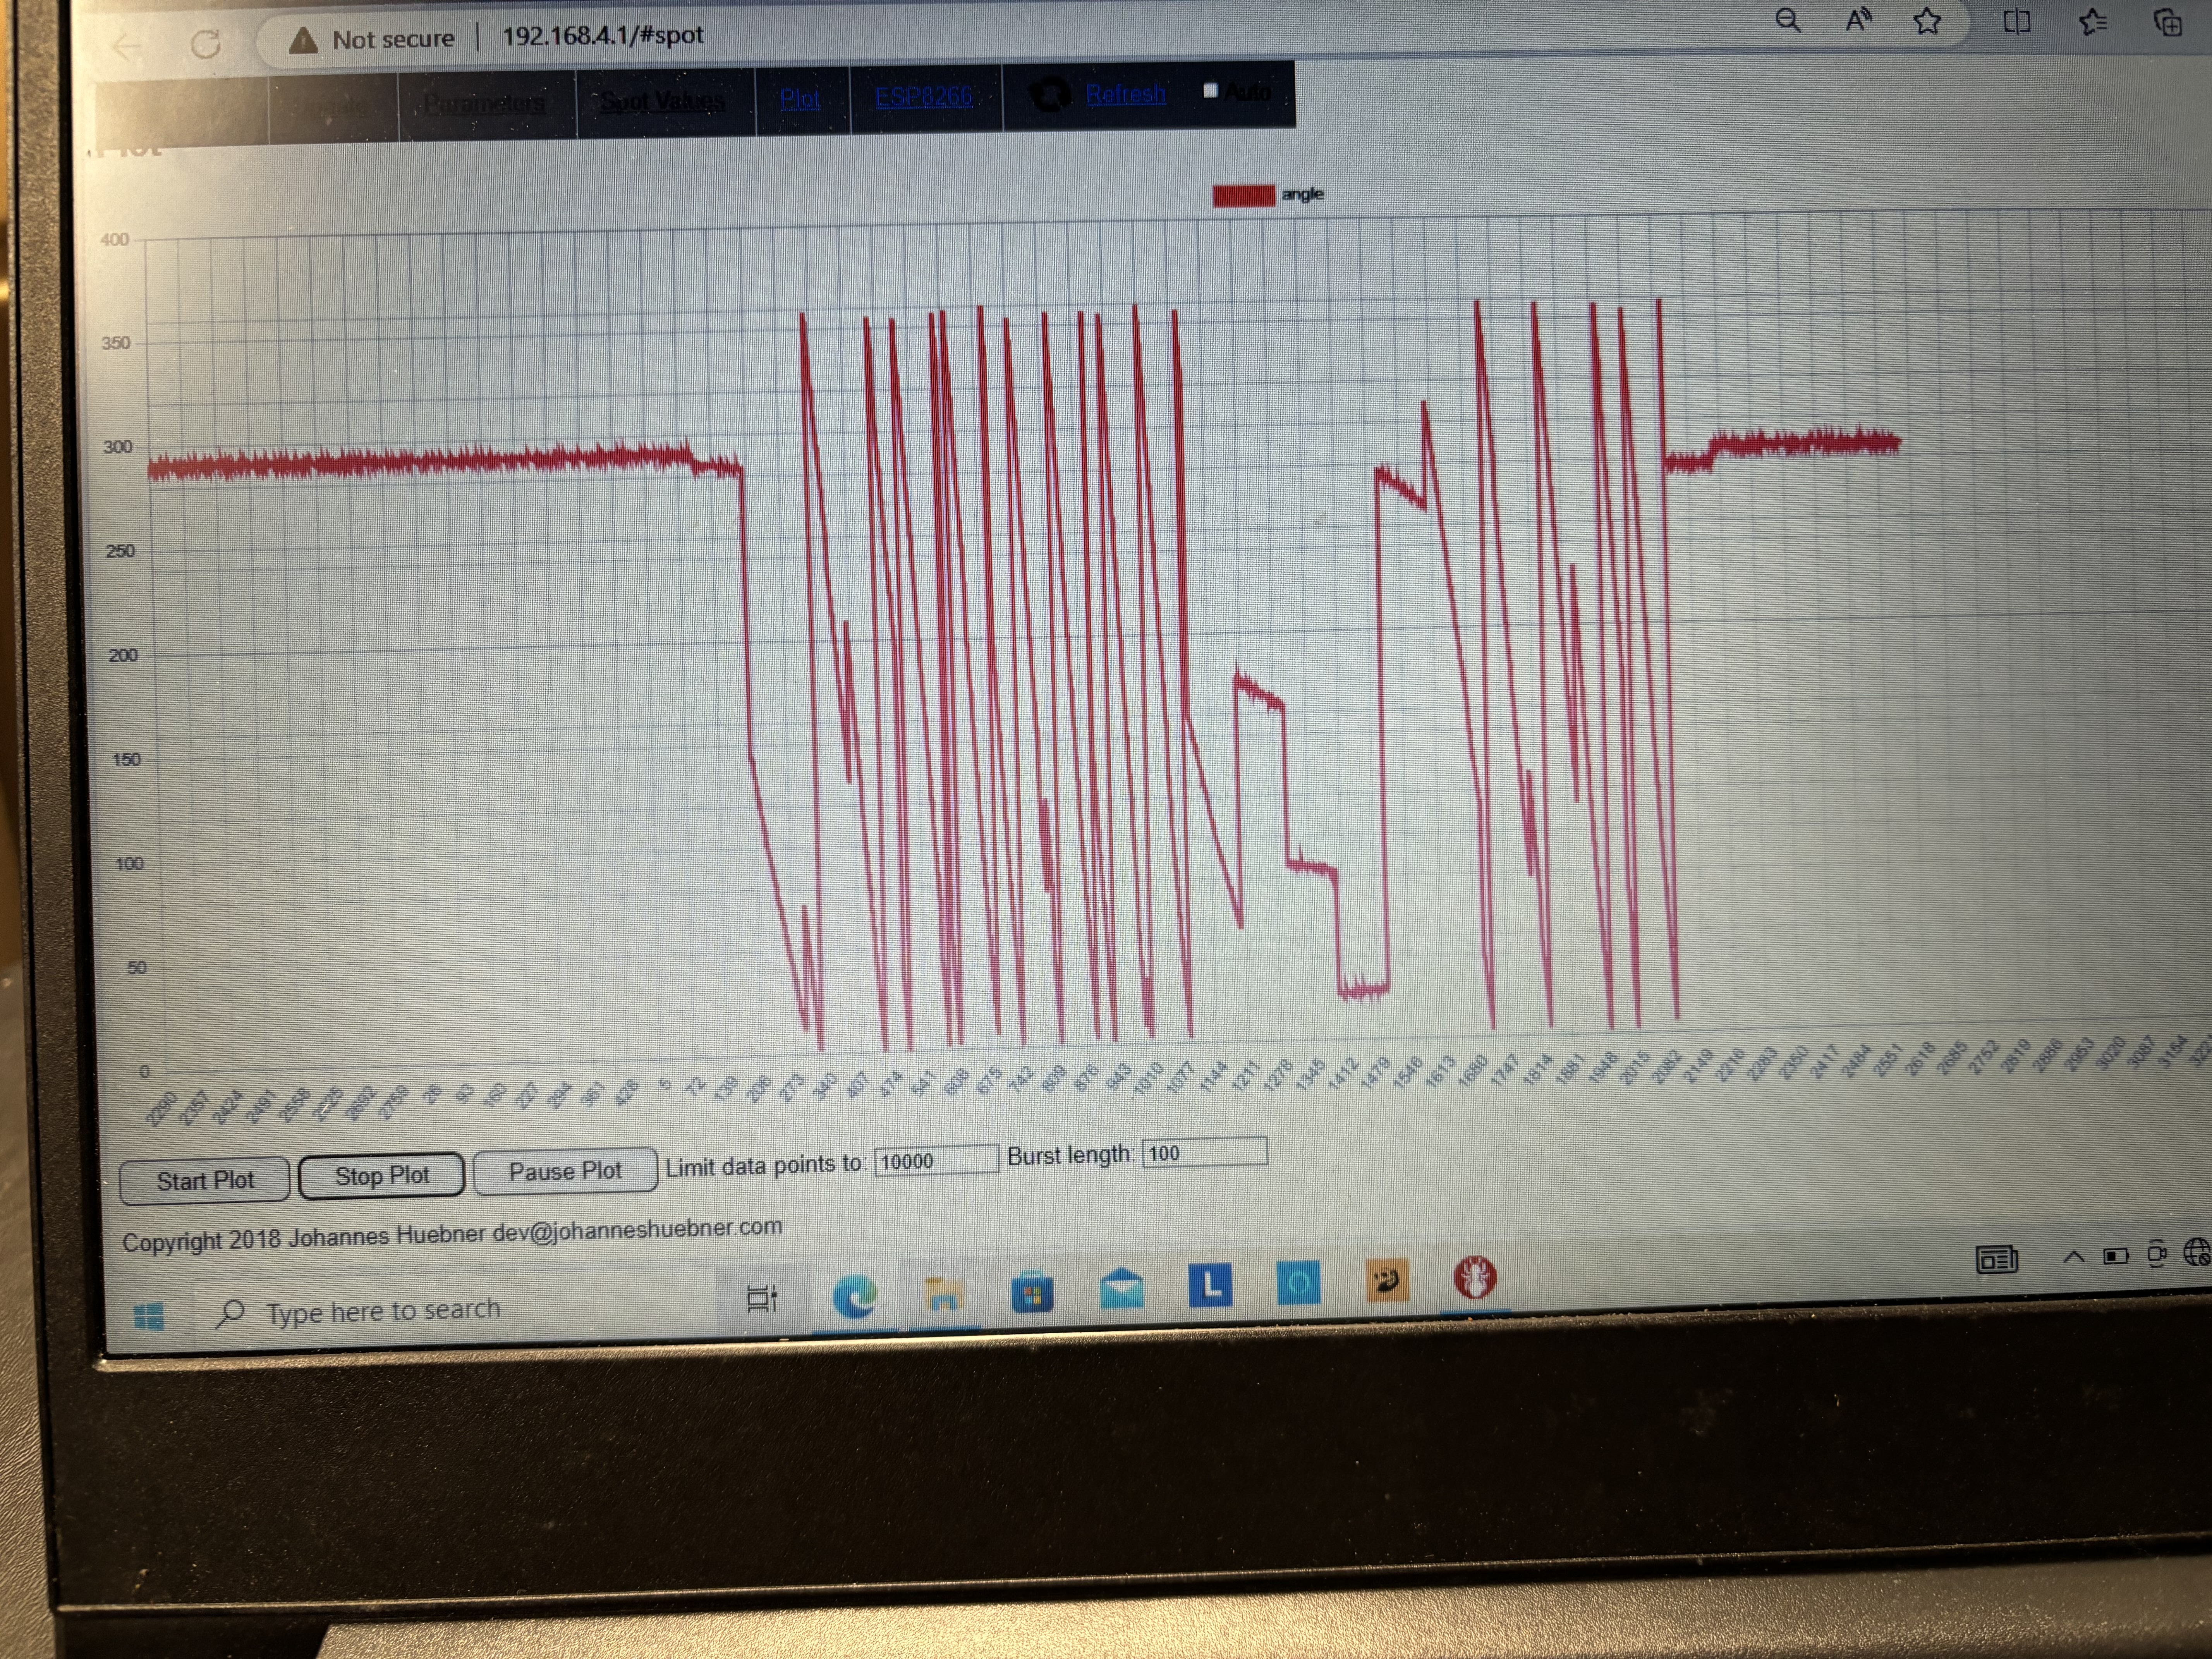This screenshot has height=1659, width=2212.
Task: Add page to favorites with star icon
Action: click(1927, 21)
